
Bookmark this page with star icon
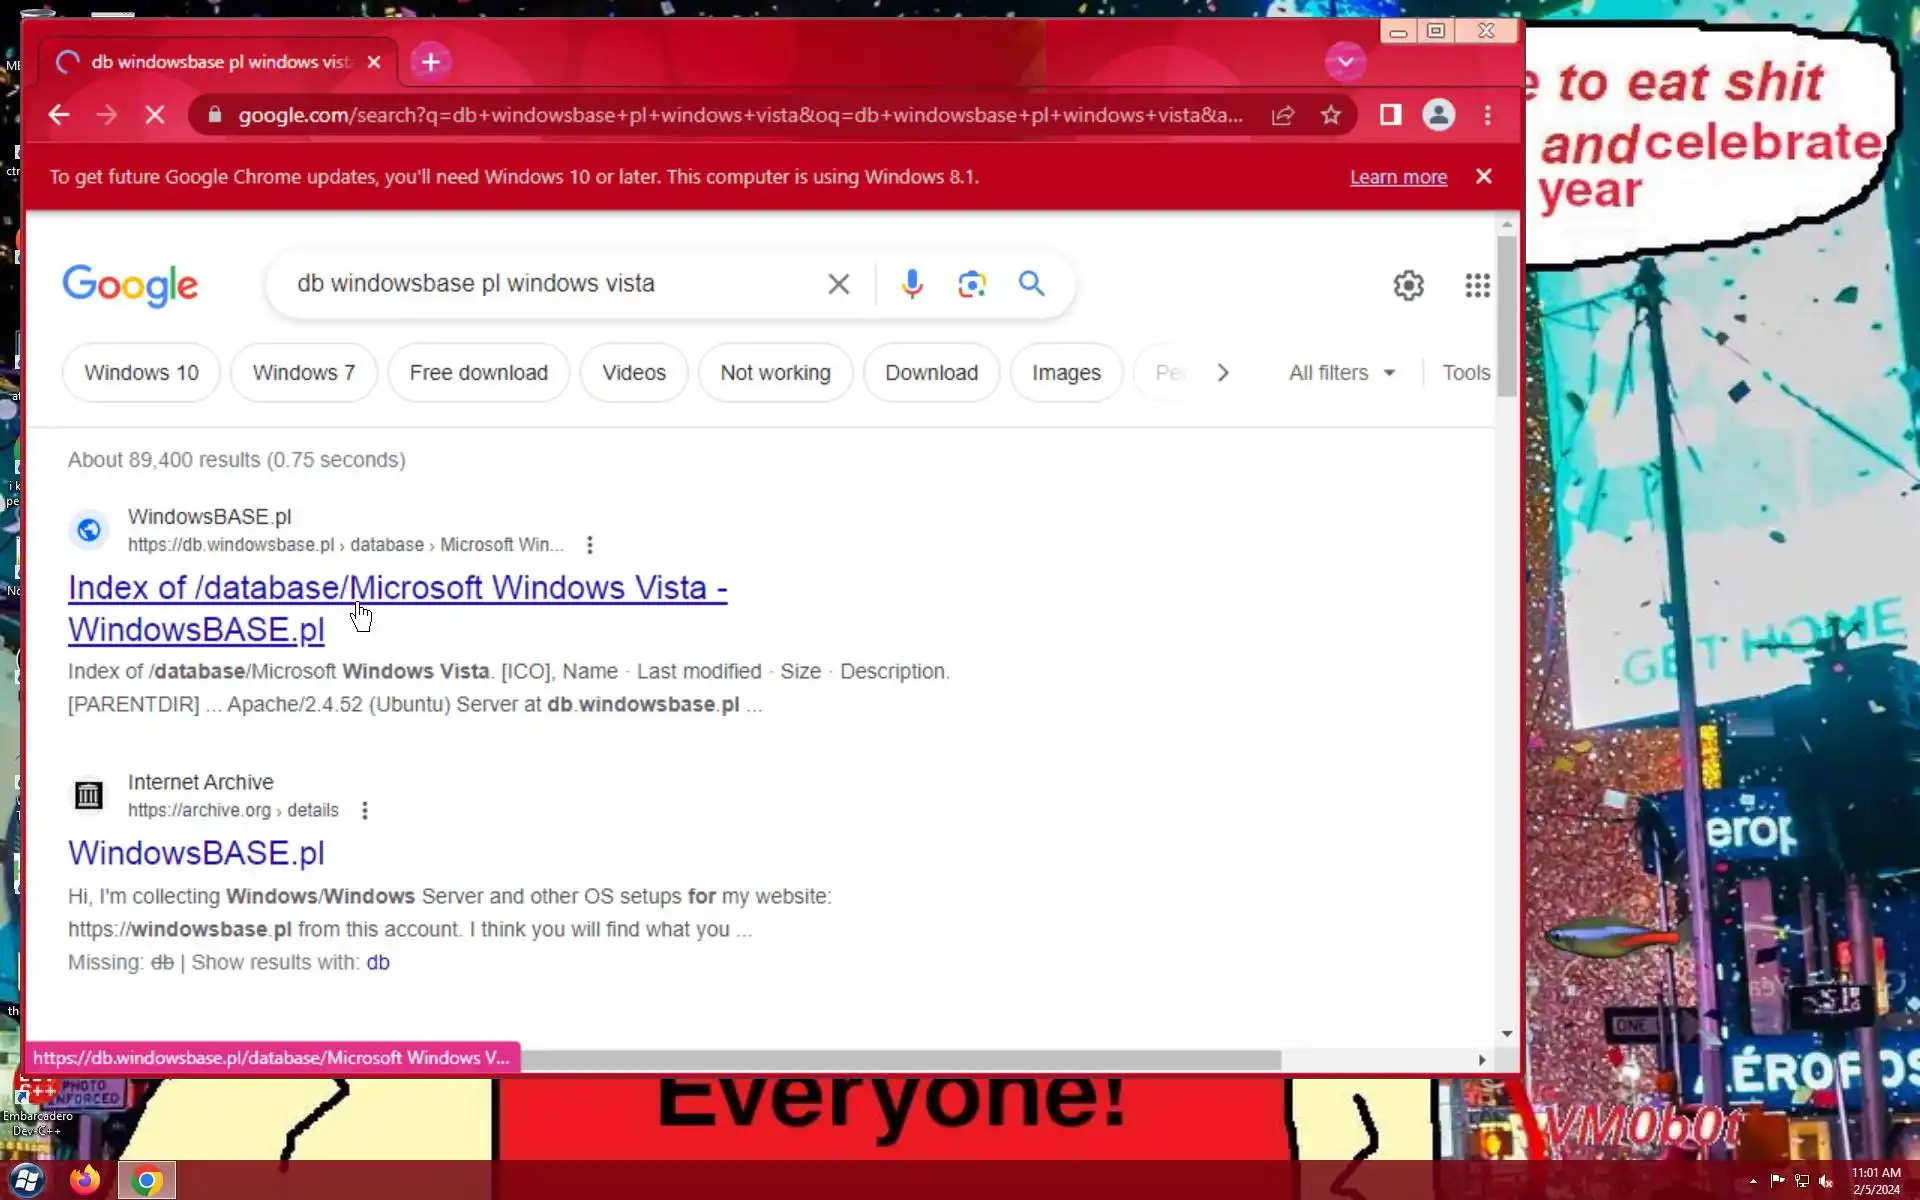pyautogui.click(x=1330, y=115)
